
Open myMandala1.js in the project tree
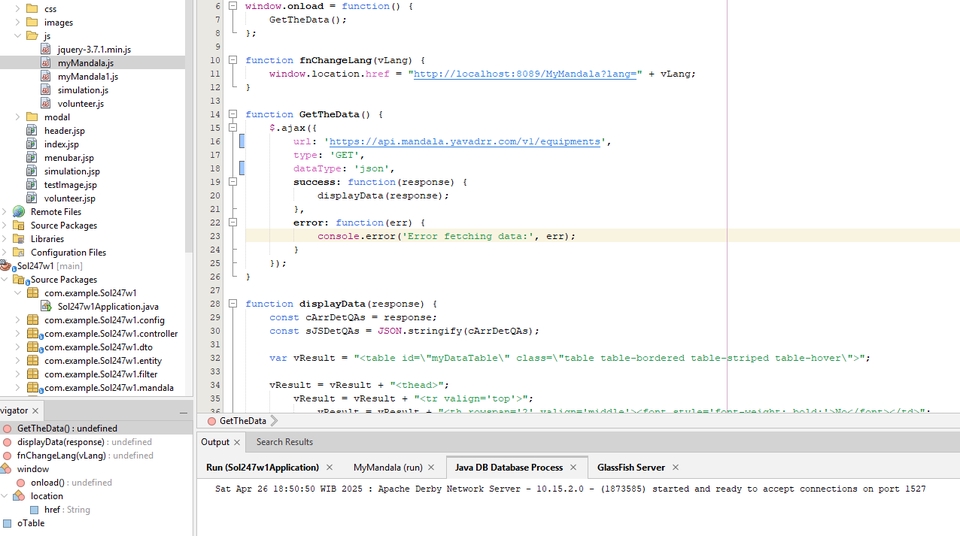click(88, 77)
